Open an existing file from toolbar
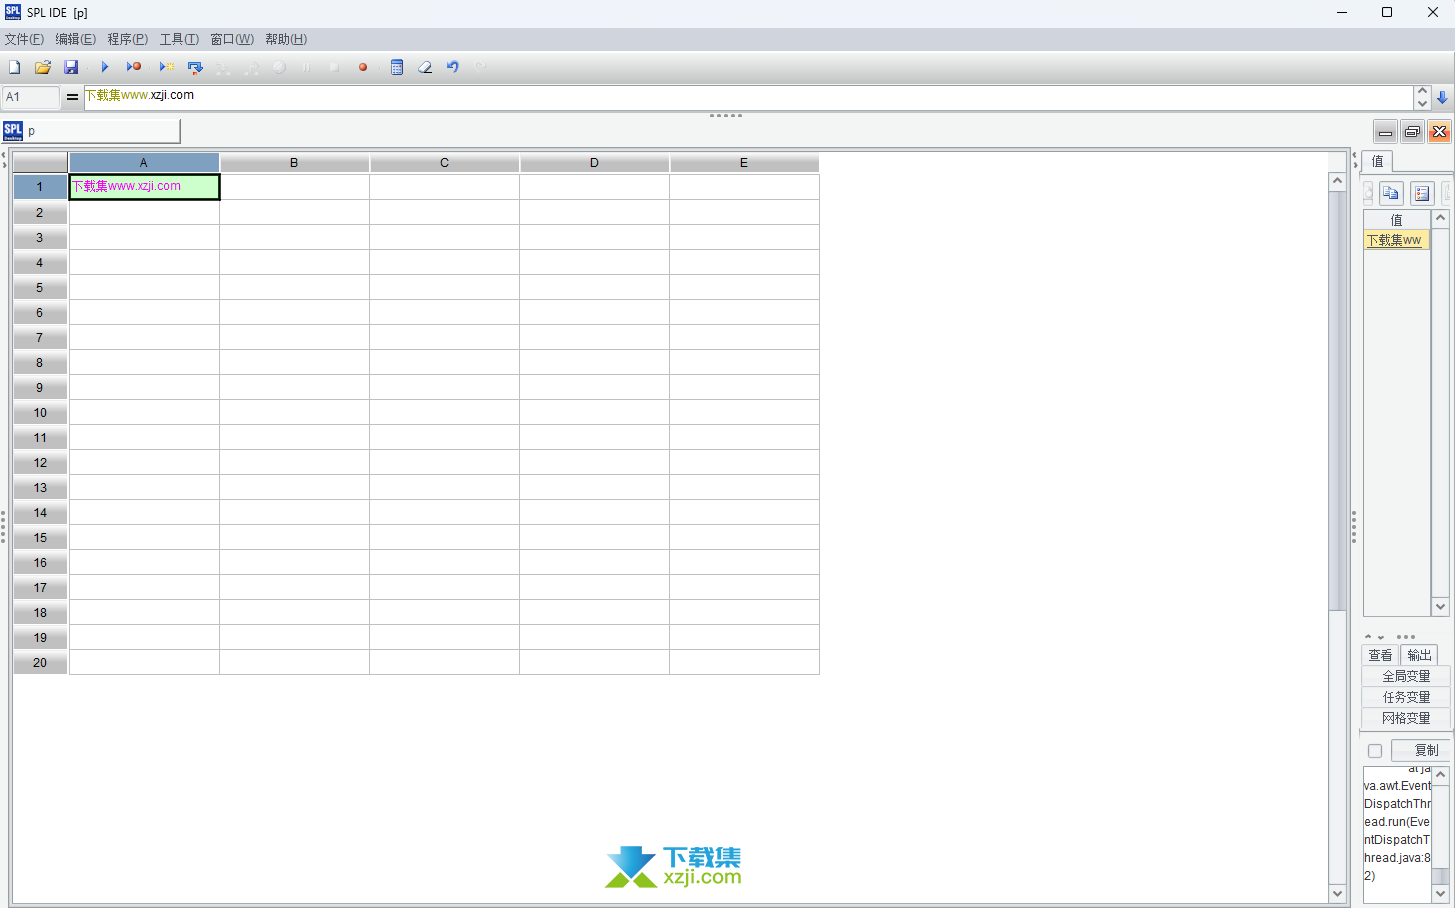Image resolution: width=1455 pixels, height=908 pixels. (x=42, y=67)
